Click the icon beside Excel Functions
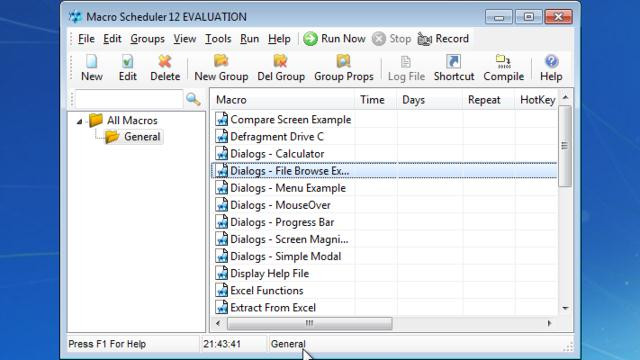 coord(222,290)
